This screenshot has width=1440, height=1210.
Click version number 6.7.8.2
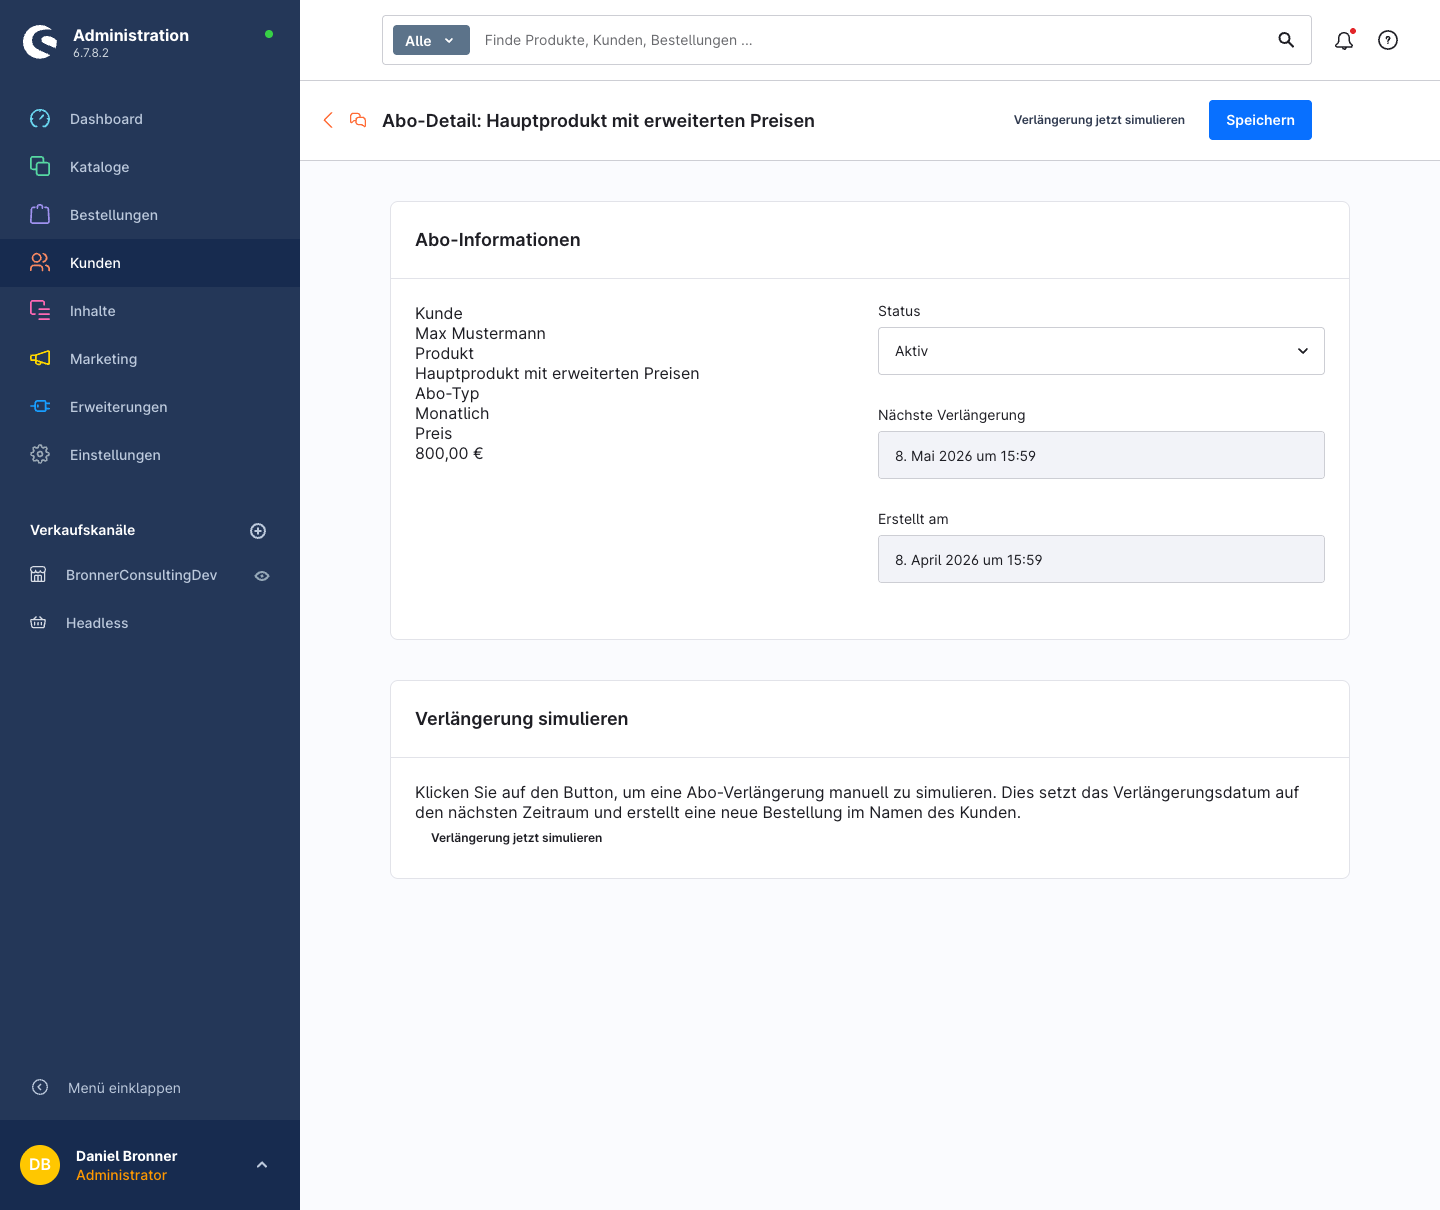click(91, 53)
